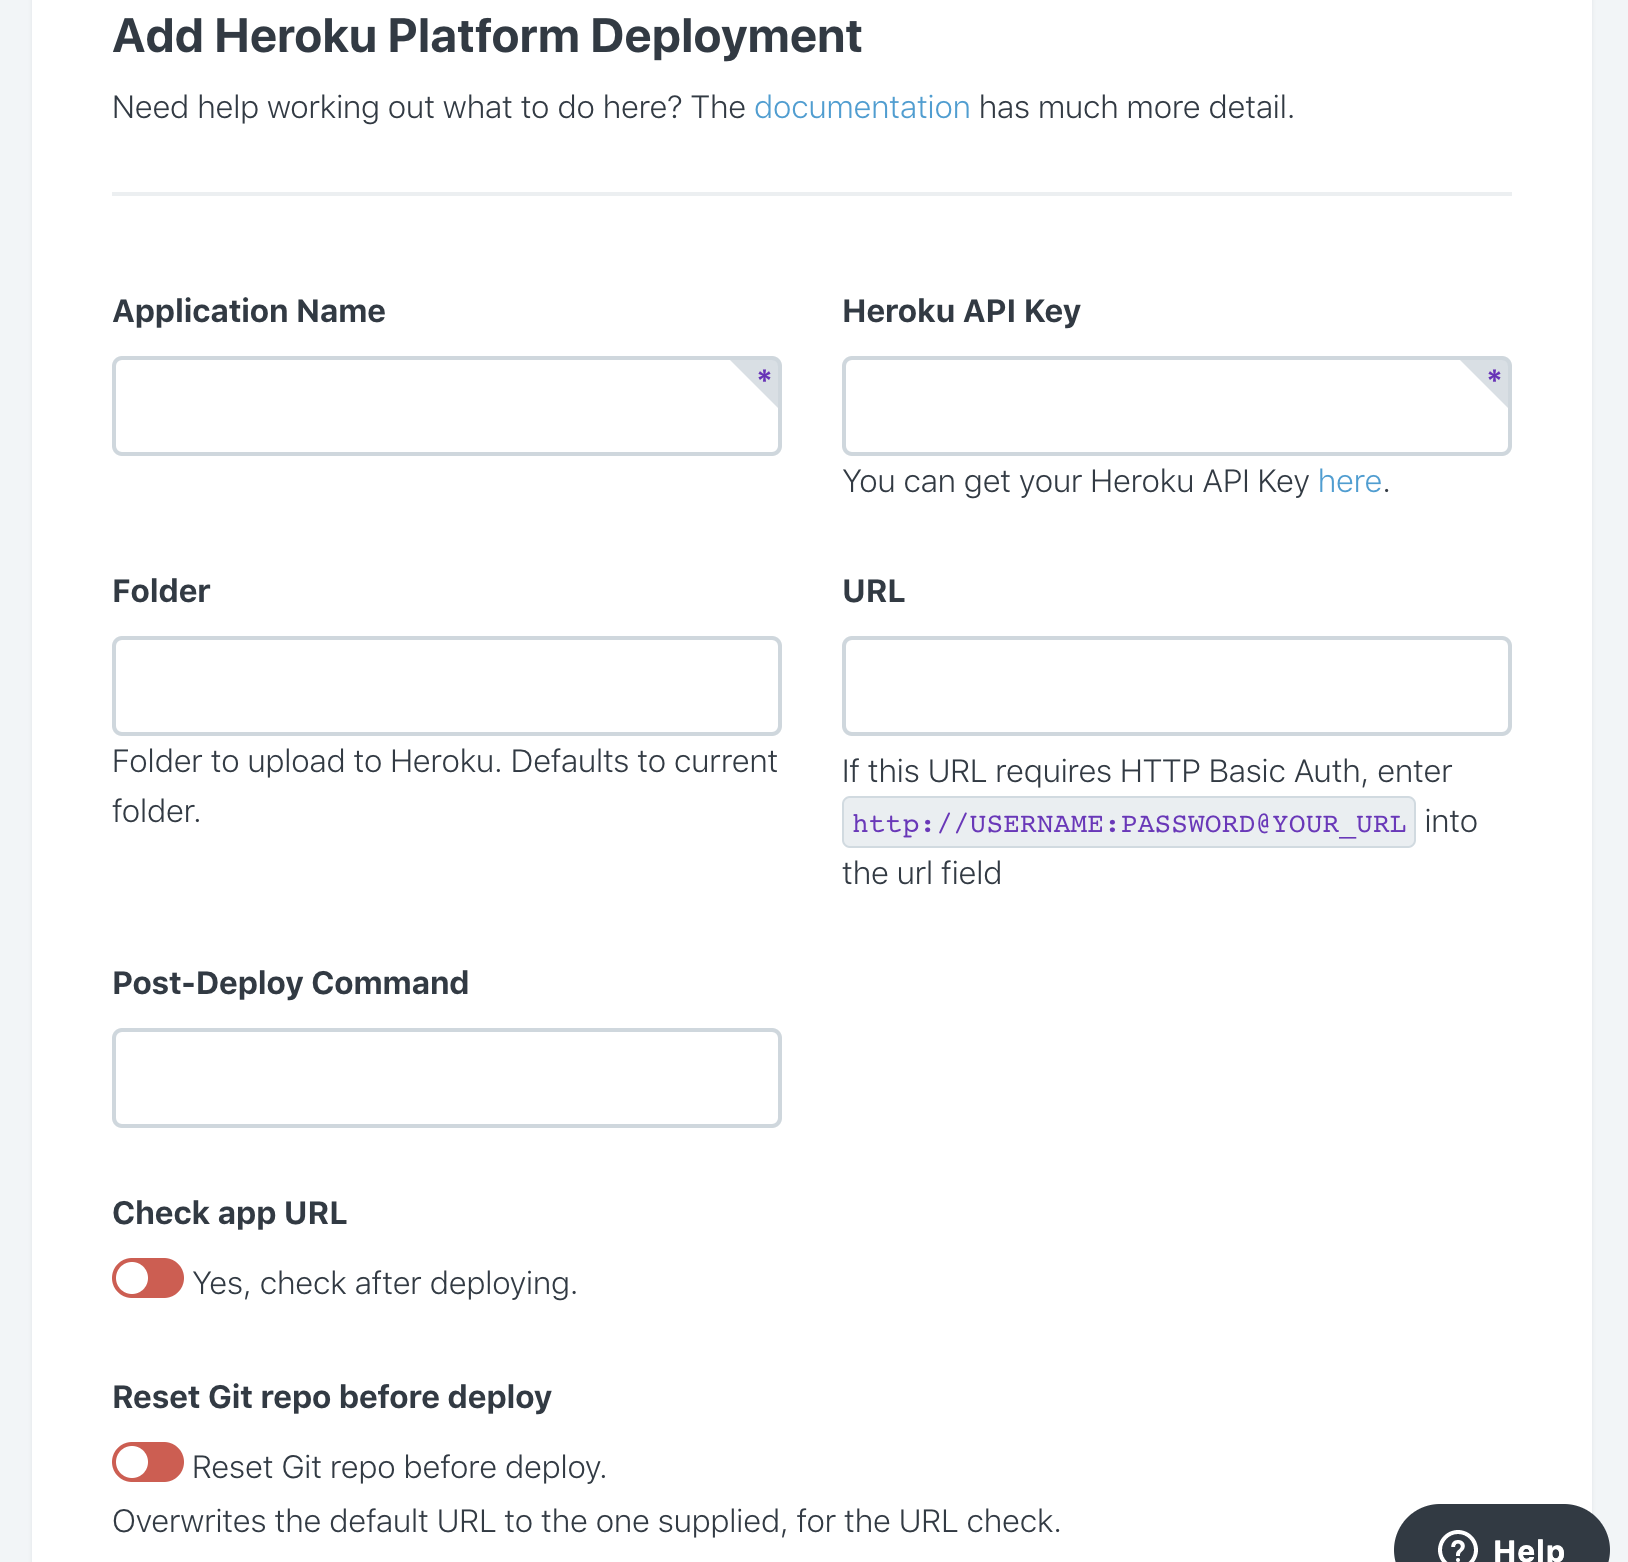The height and width of the screenshot is (1562, 1628).
Task: Enable 'Reset Git repo before deploy' switch
Action: click(x=148, y=1462)
